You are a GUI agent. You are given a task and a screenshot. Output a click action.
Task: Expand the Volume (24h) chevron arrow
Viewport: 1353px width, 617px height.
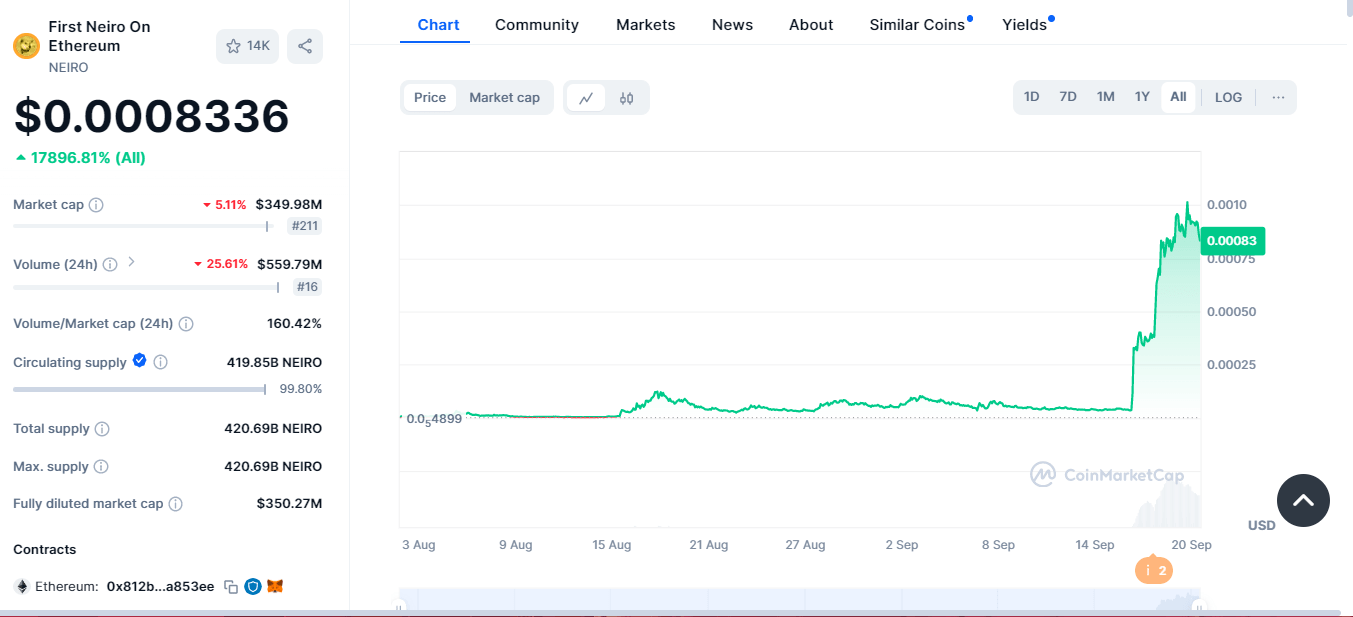(131, 263)
